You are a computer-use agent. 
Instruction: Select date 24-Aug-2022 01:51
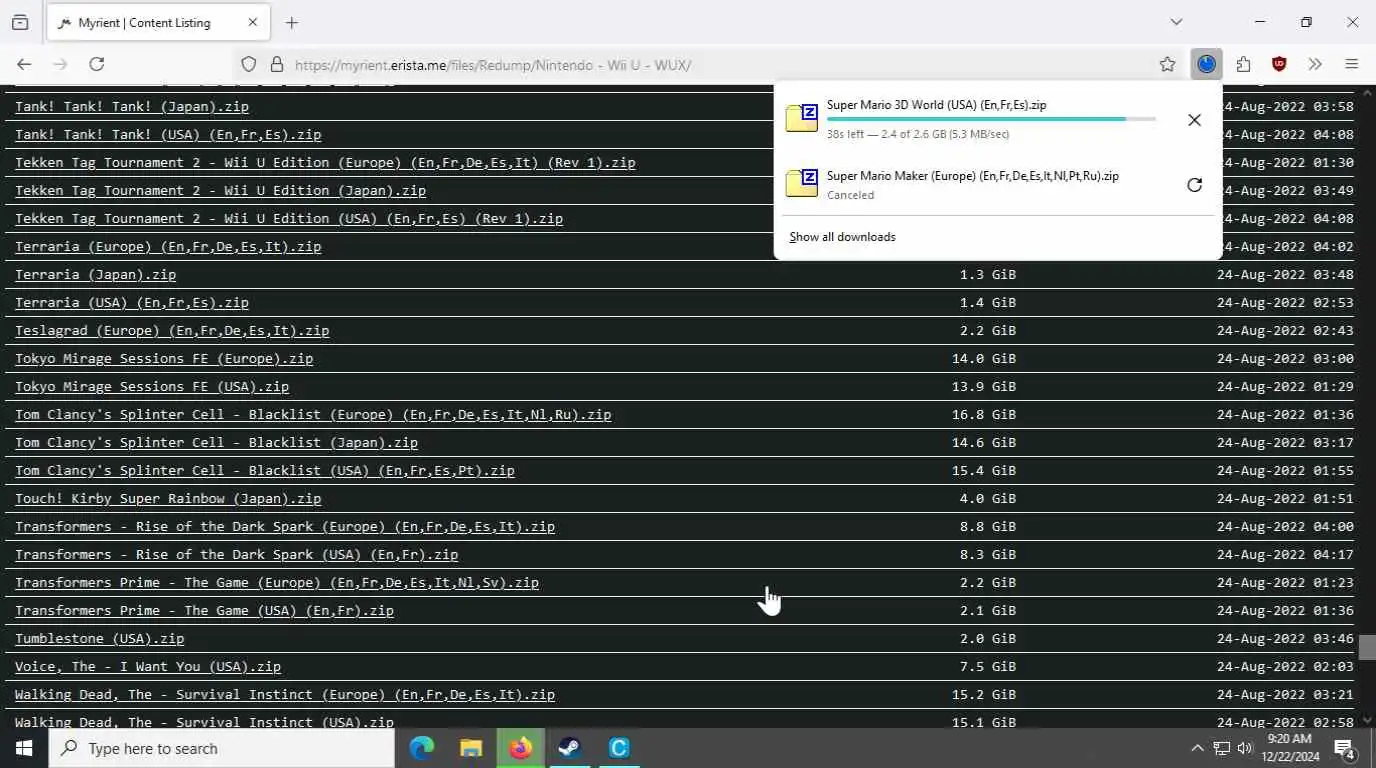1285,498
